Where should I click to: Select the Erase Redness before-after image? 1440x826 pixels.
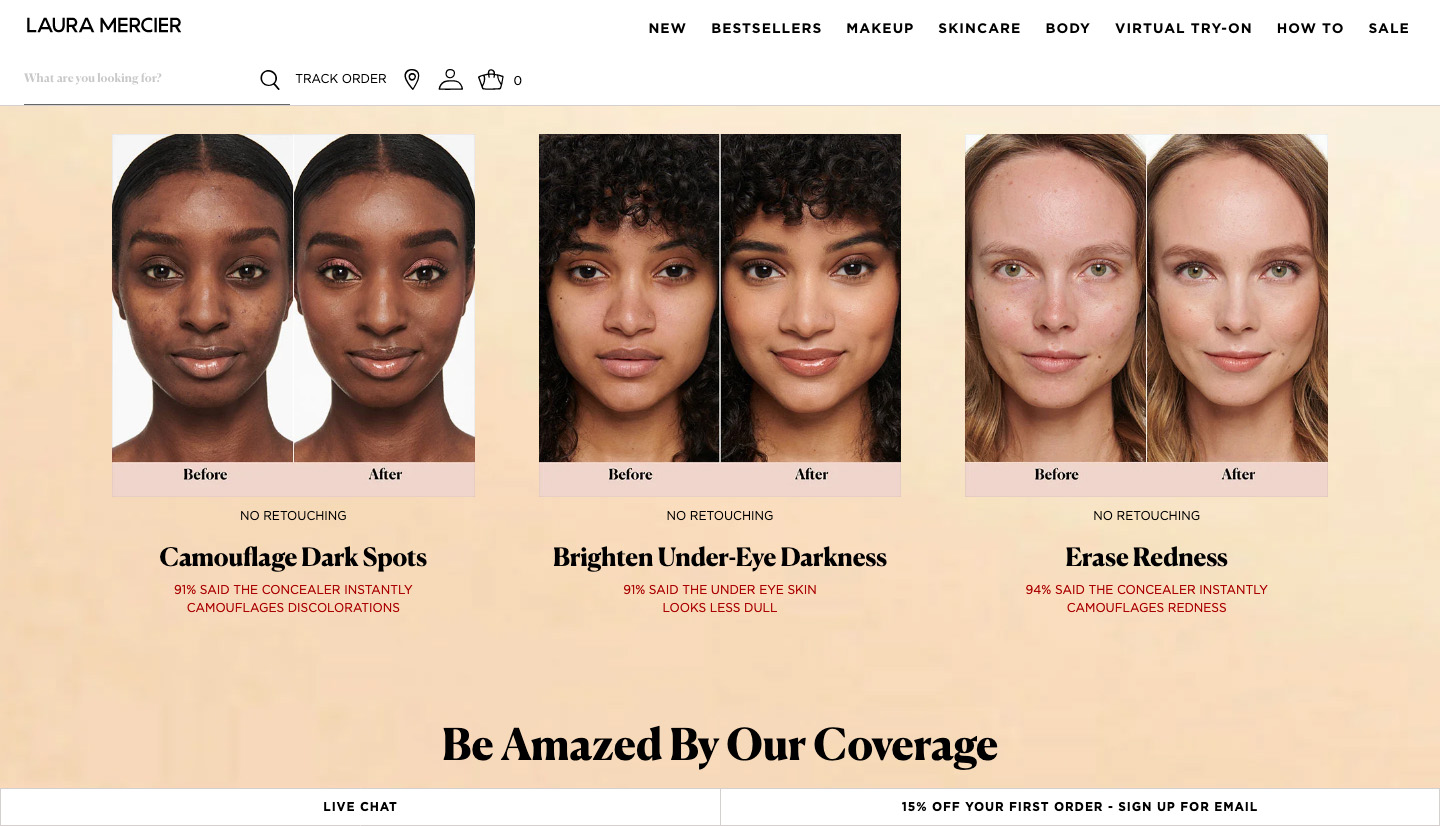click(x=1146, y=315)
